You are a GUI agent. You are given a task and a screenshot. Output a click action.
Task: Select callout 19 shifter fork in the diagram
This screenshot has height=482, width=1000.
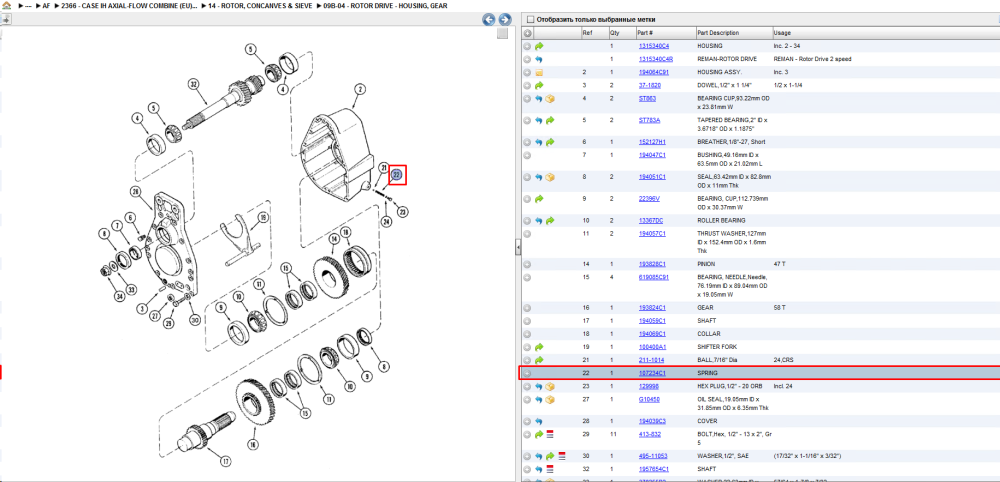(262, 217)
